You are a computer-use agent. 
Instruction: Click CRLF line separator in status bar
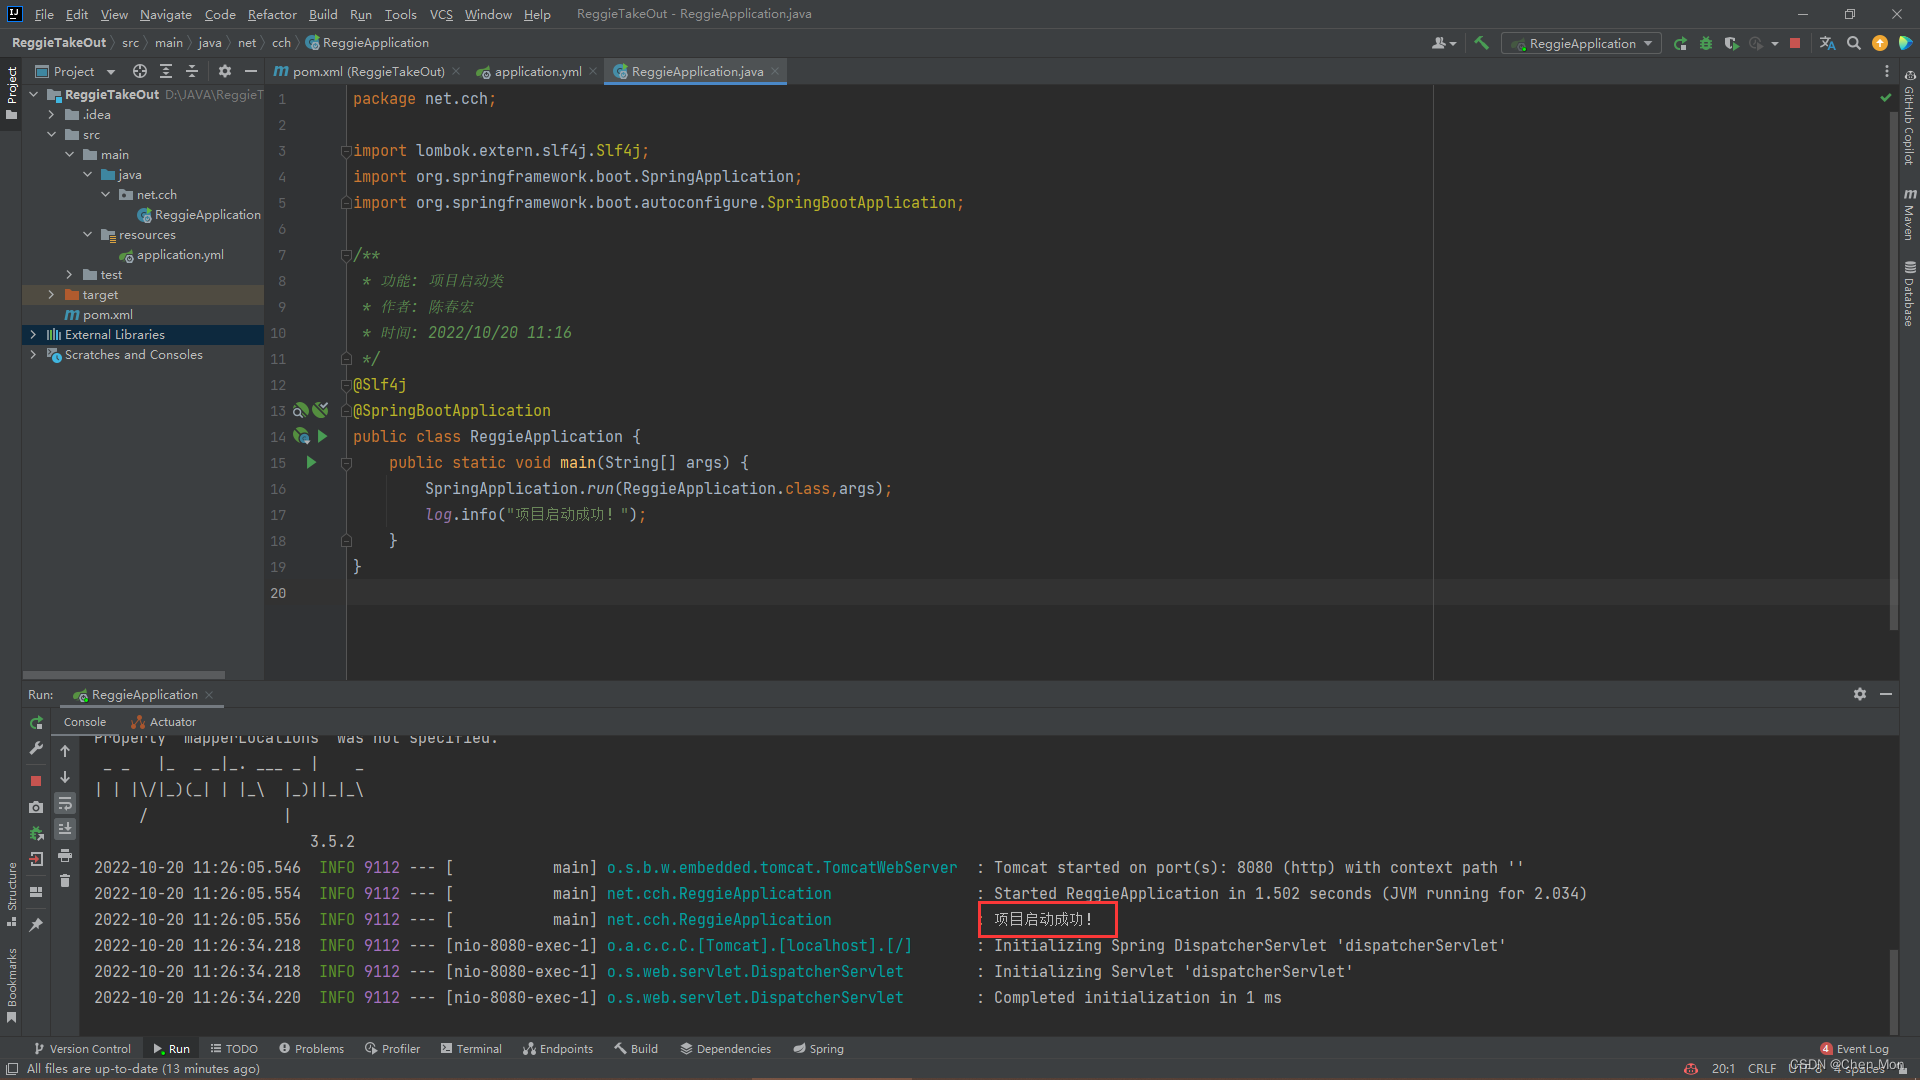[x=1761, y=1069]
